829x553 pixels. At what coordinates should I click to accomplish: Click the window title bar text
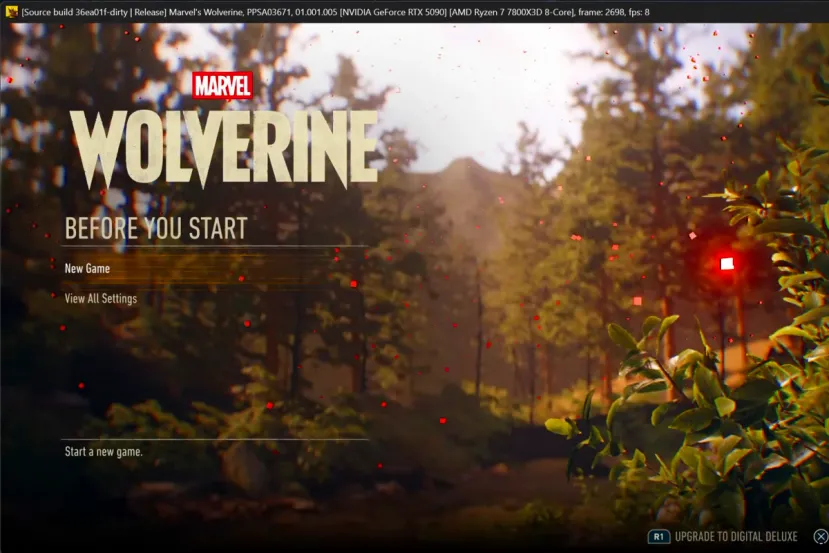coord(336,12)
